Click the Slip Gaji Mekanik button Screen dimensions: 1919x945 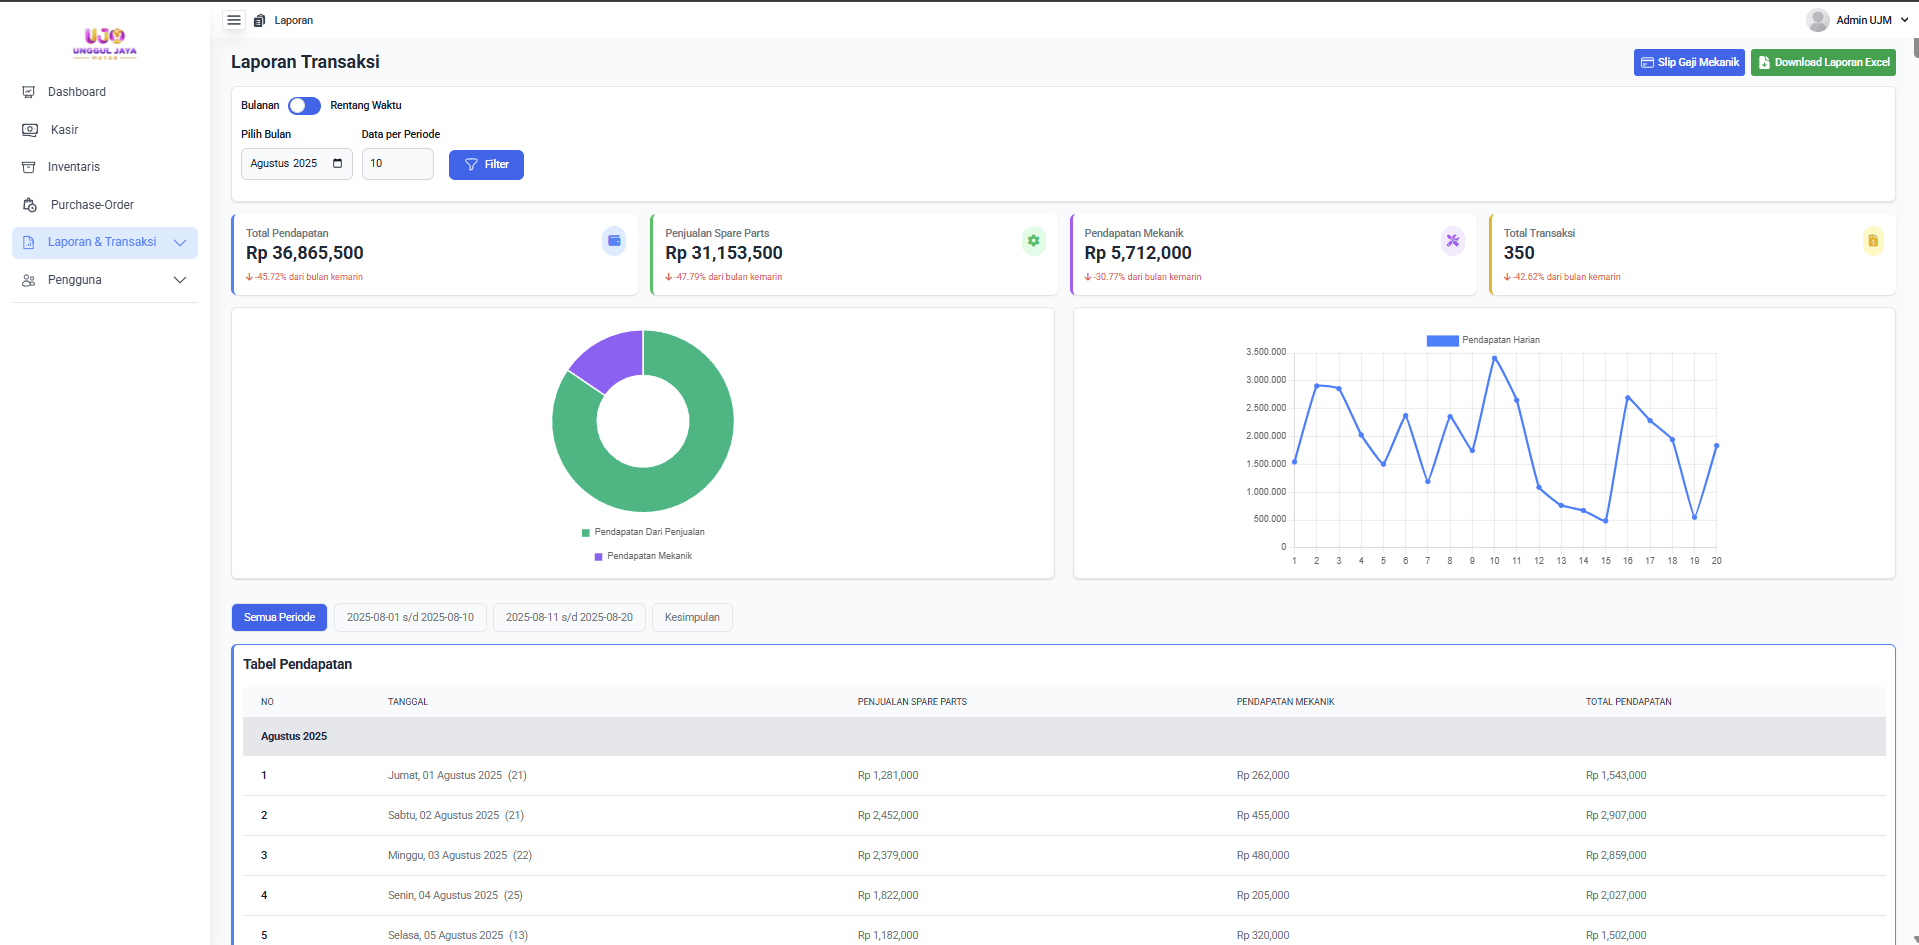1689,62
